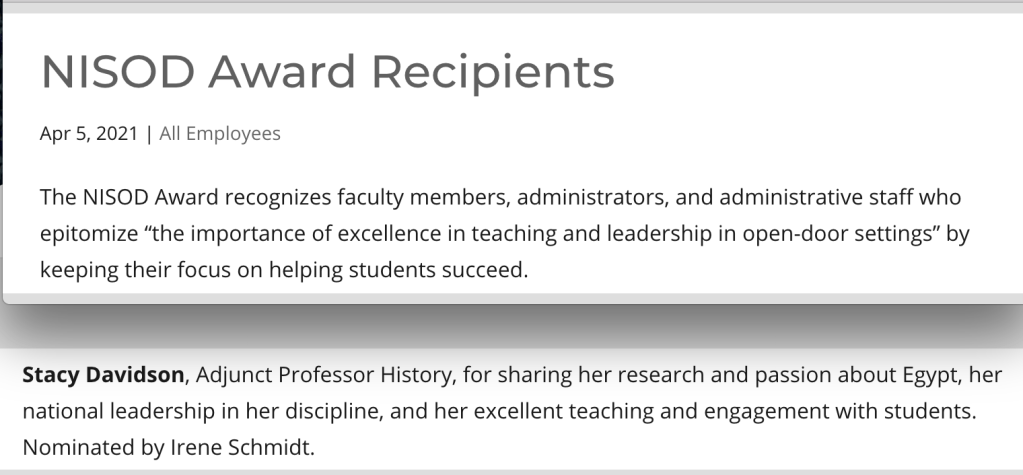Screen dimensions: 1023x475
Task: Open the All Employees category link
Action: click(x=220, y=133)
